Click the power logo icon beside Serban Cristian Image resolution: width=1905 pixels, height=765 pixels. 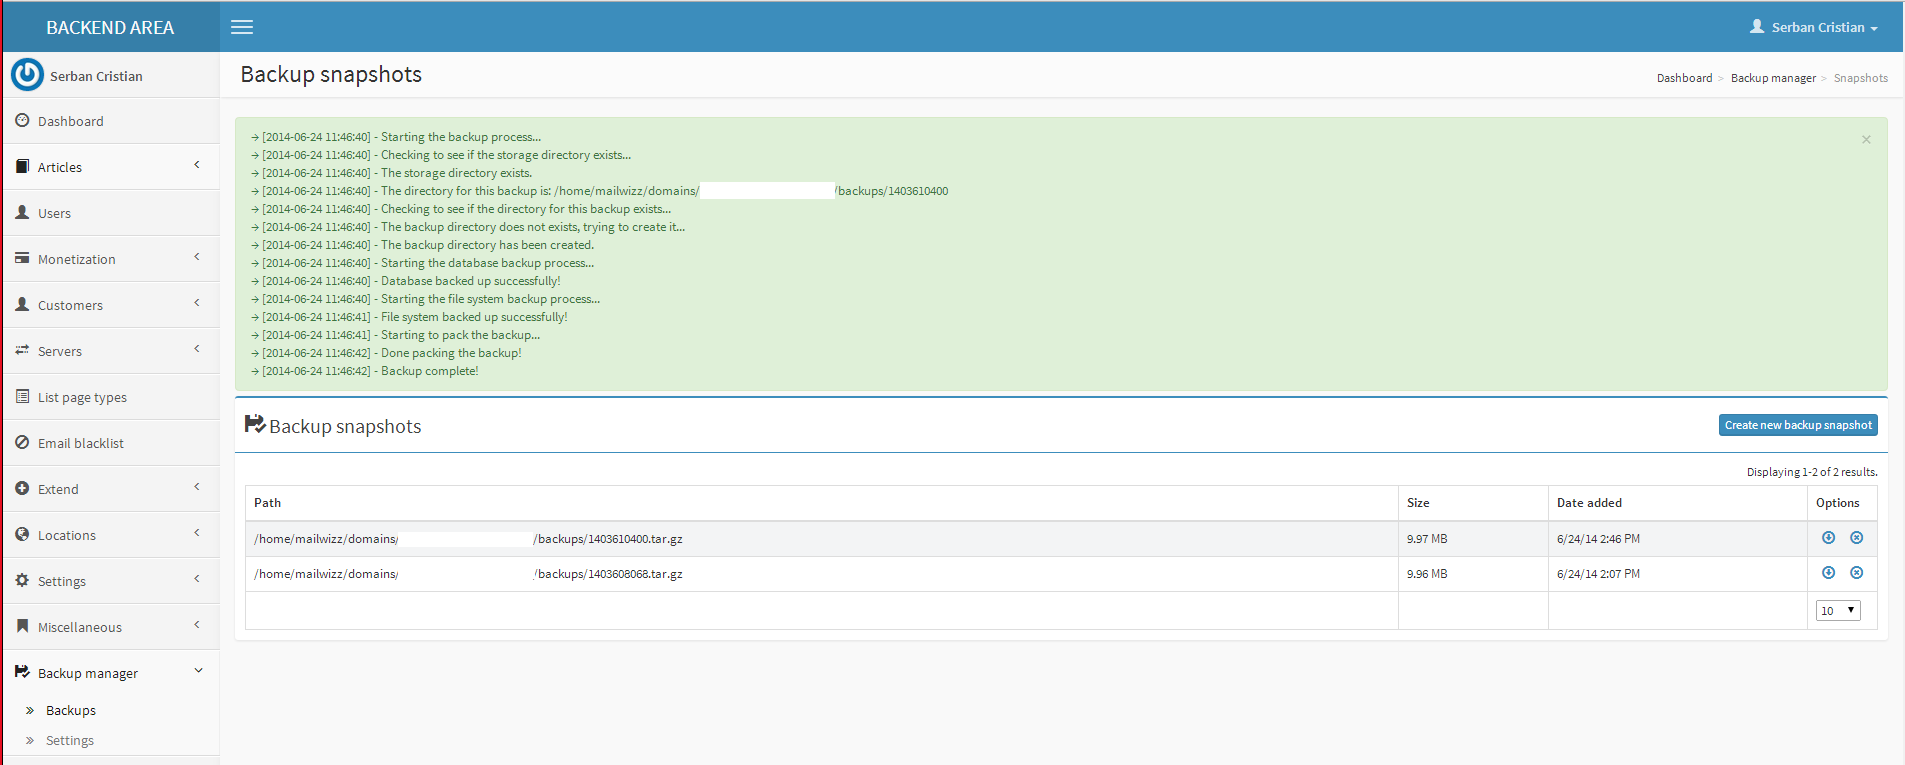coord(27,75)
